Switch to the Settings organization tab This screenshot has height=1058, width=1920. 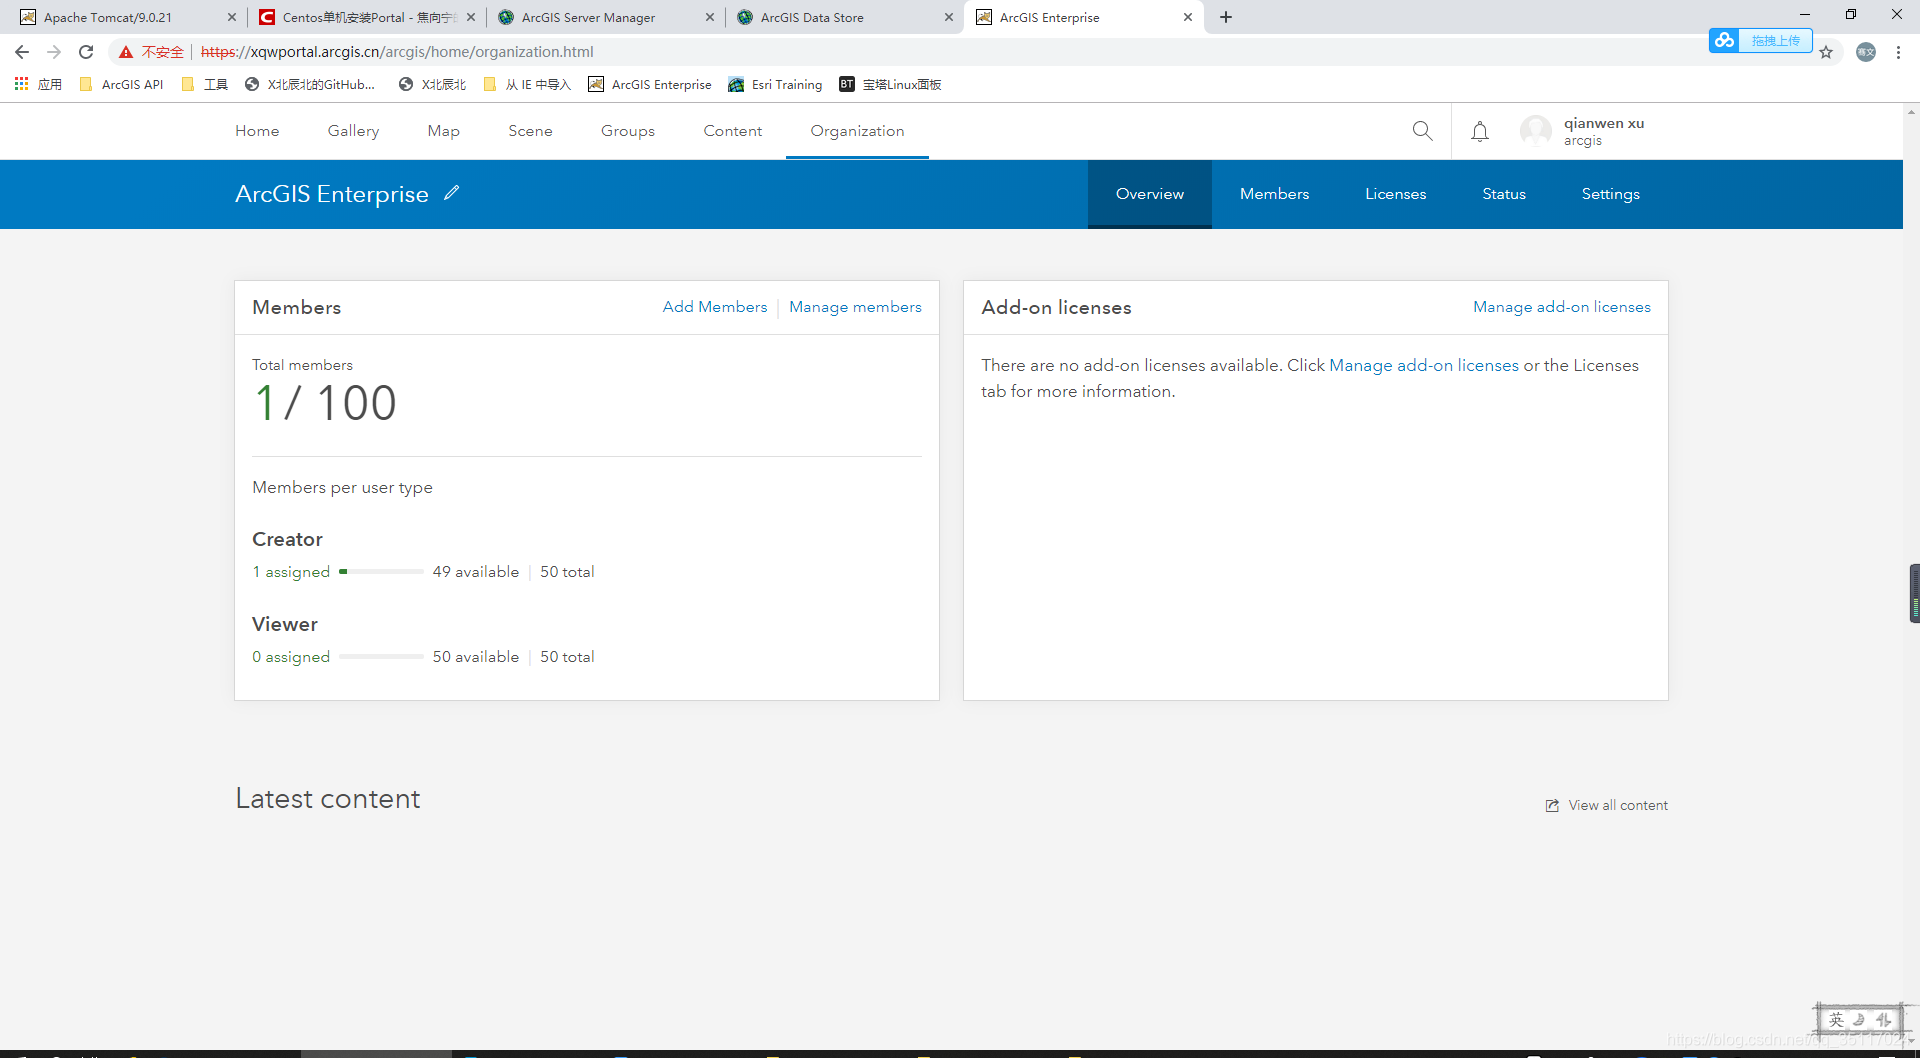coord(1610,194)
